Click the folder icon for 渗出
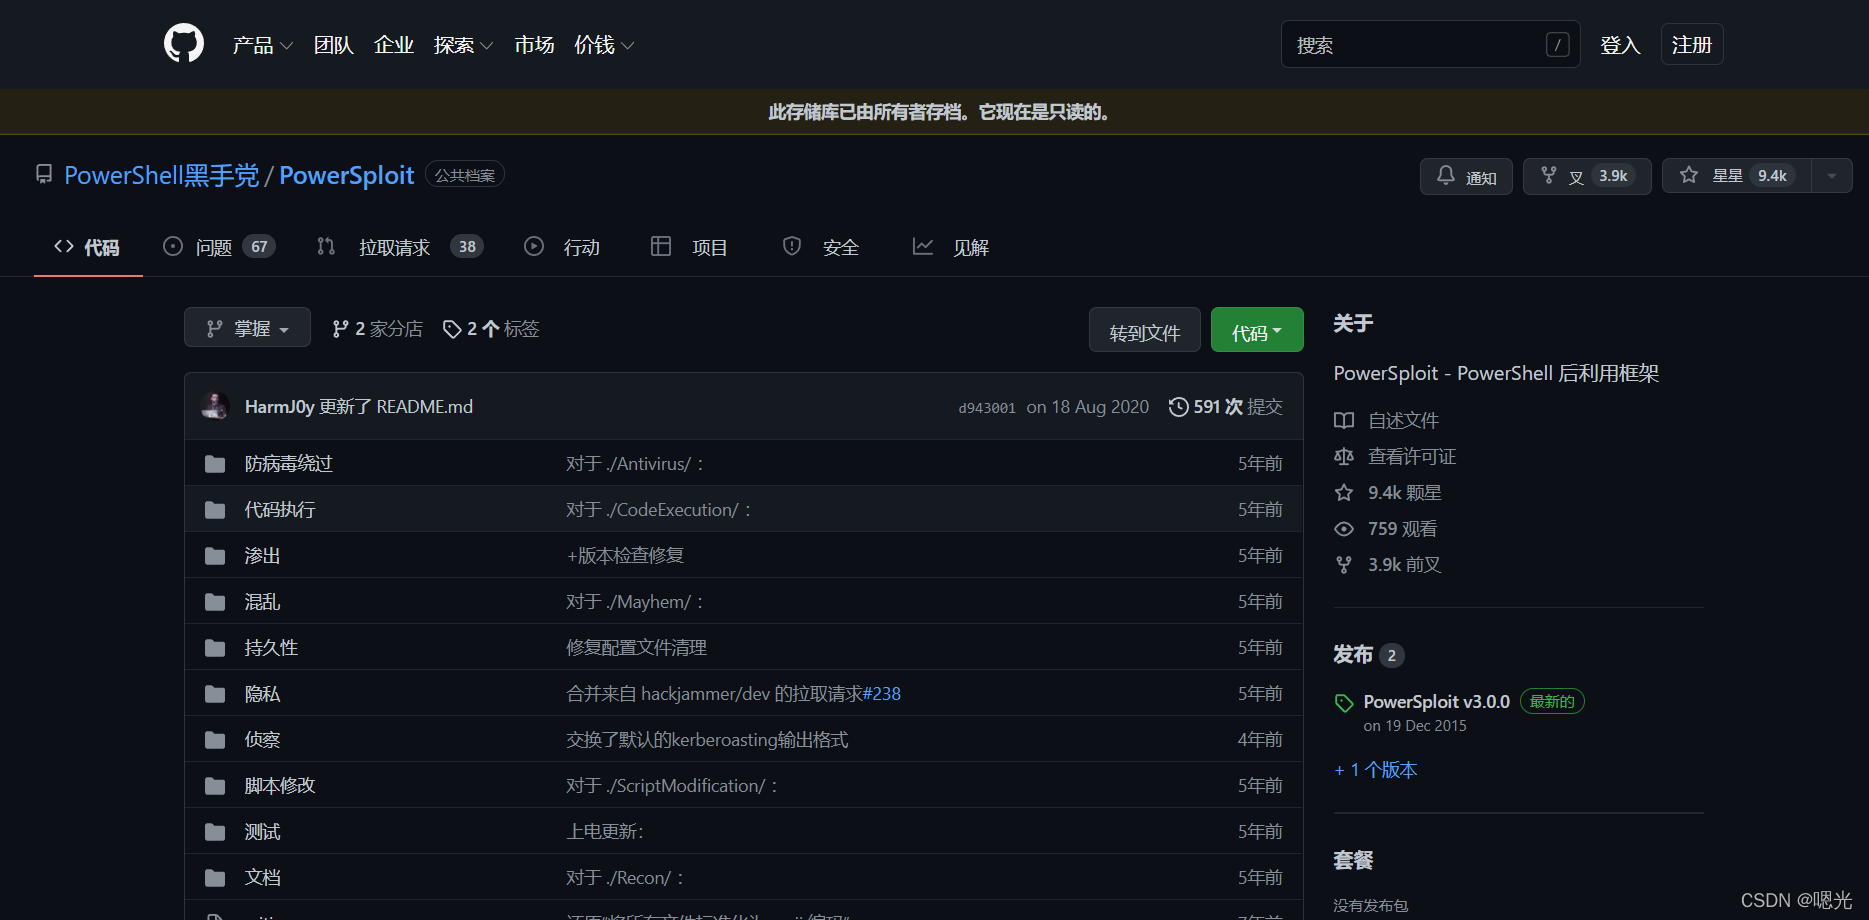This screenshot has width=1869, height=920. click(x=215, y=556)
